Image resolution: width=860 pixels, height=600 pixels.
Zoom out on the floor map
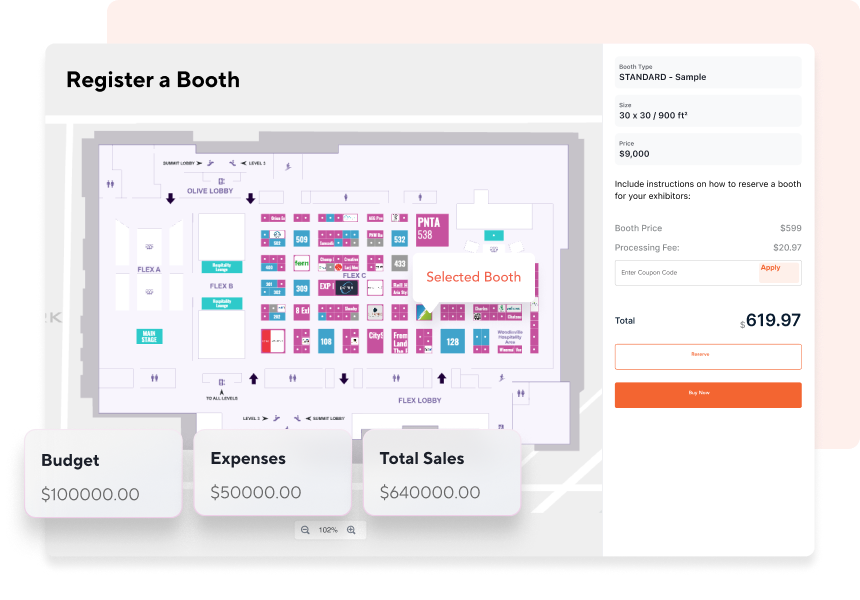pos(305,530)
